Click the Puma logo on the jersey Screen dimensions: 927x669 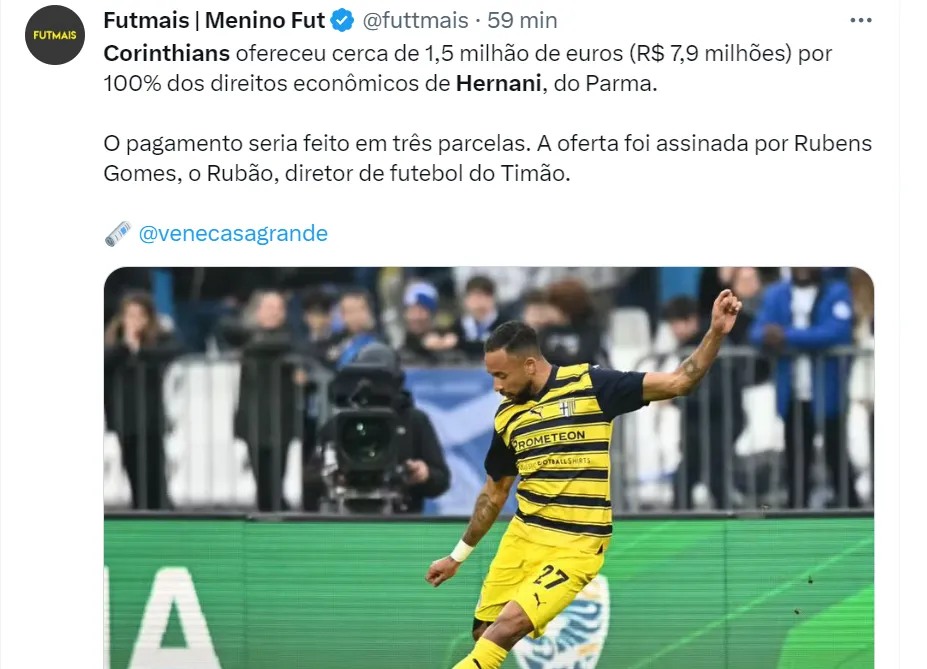tap(536, 412)
